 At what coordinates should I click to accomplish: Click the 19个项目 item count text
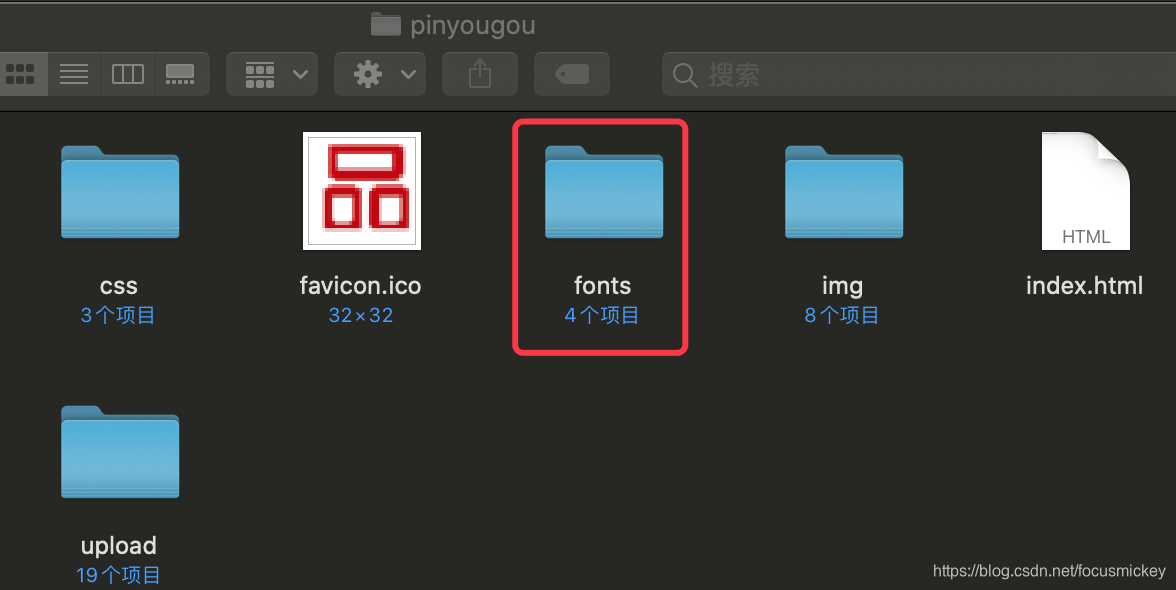[118, 575]
